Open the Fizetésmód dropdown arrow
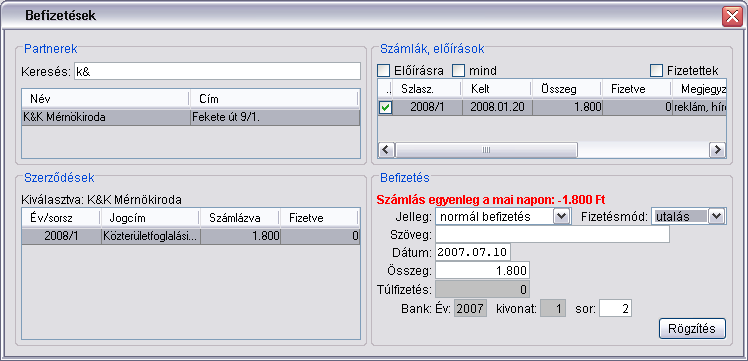 point(717,217)
